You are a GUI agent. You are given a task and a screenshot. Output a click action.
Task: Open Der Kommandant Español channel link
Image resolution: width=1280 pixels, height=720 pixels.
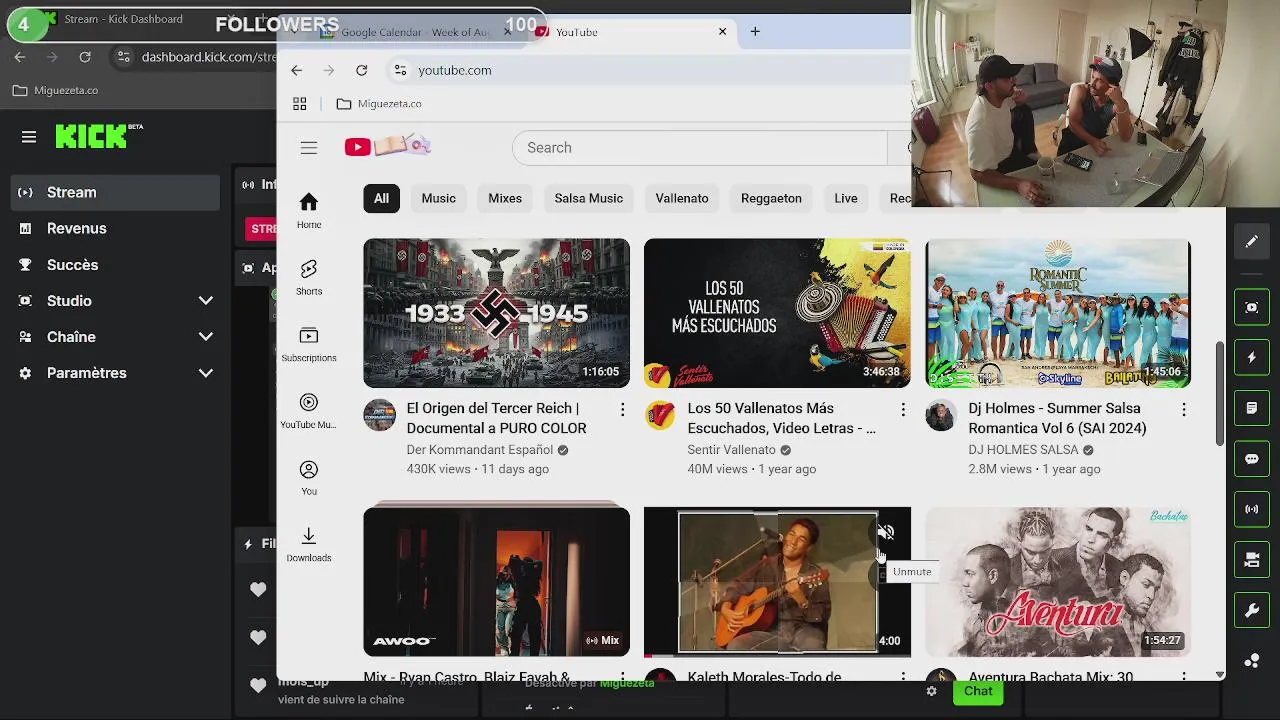tap(480, 450)
